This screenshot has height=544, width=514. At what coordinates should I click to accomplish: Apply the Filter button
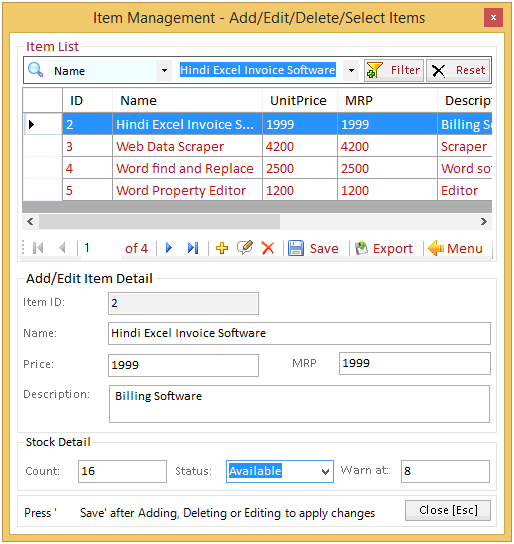click(x=394, y=70)
